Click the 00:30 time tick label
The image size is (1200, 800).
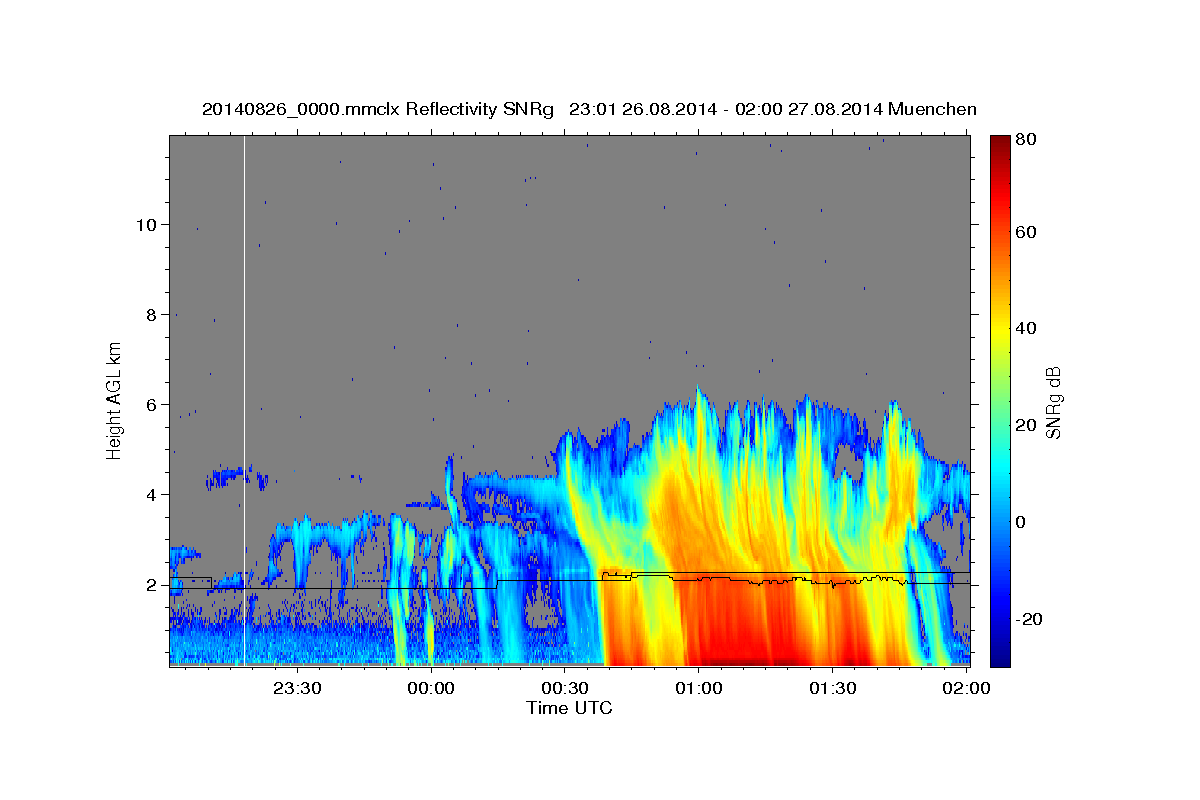[x=565, y=688]
